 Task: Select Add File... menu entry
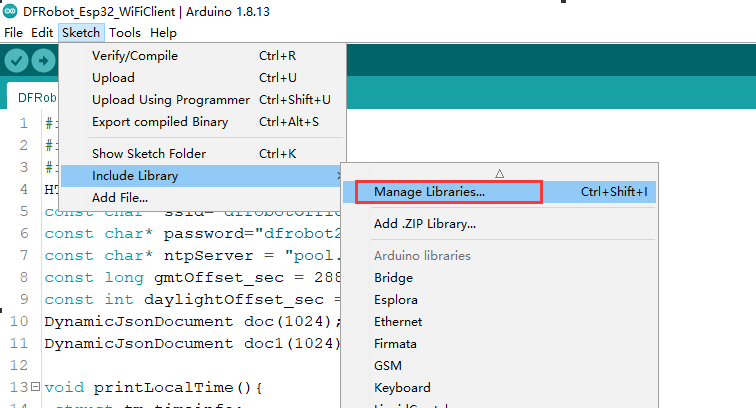[x=202, y=198]
